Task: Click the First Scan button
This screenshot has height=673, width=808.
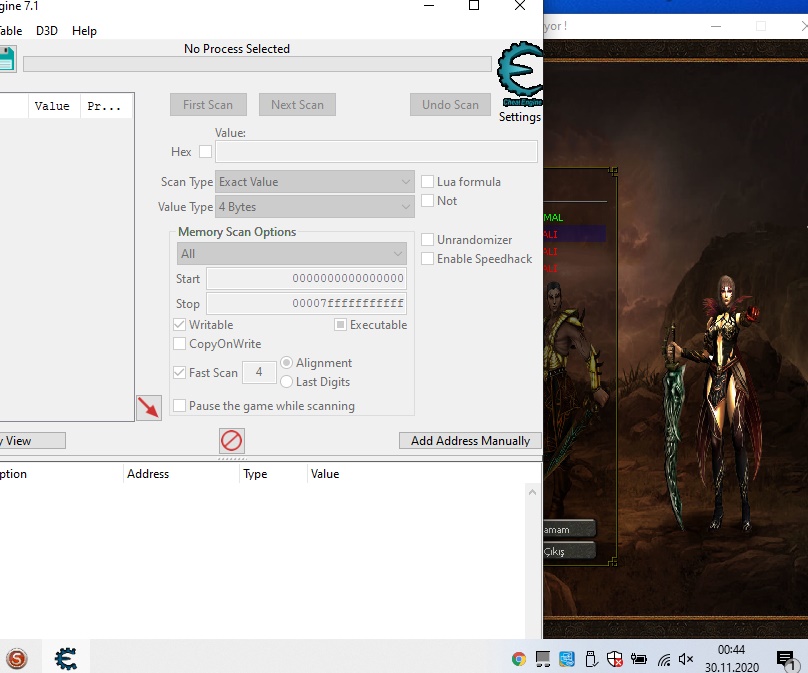Action: pos(208,105)
